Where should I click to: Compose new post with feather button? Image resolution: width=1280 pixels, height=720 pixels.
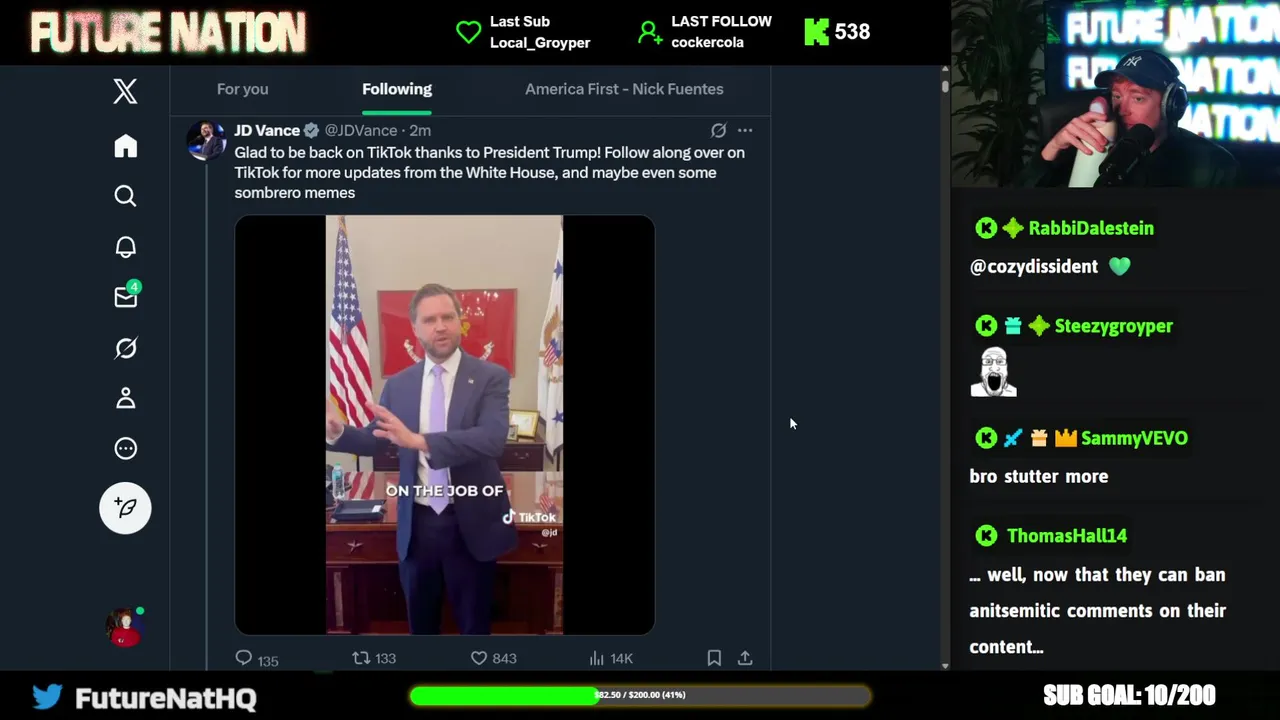coord(125,508)
